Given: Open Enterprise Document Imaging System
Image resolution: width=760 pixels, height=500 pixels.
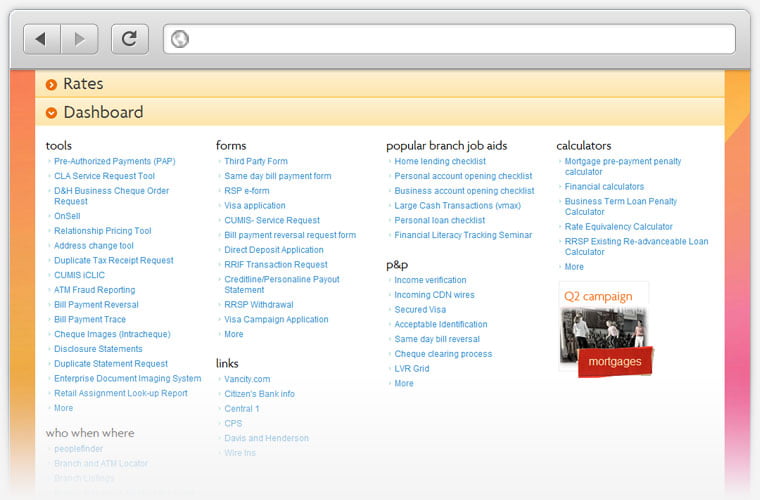Looking at the screenshot, I should click(127, 378).
